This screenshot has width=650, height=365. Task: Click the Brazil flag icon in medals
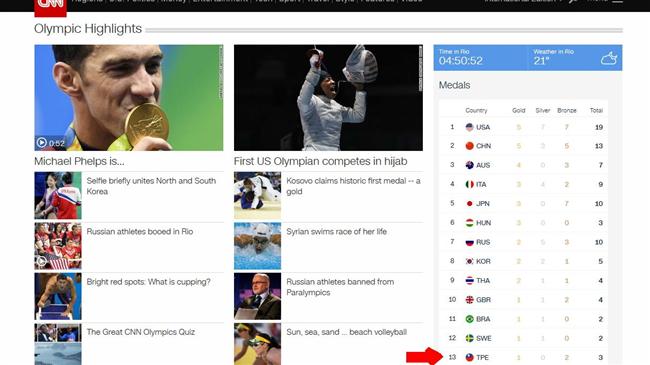pos(469,319)
